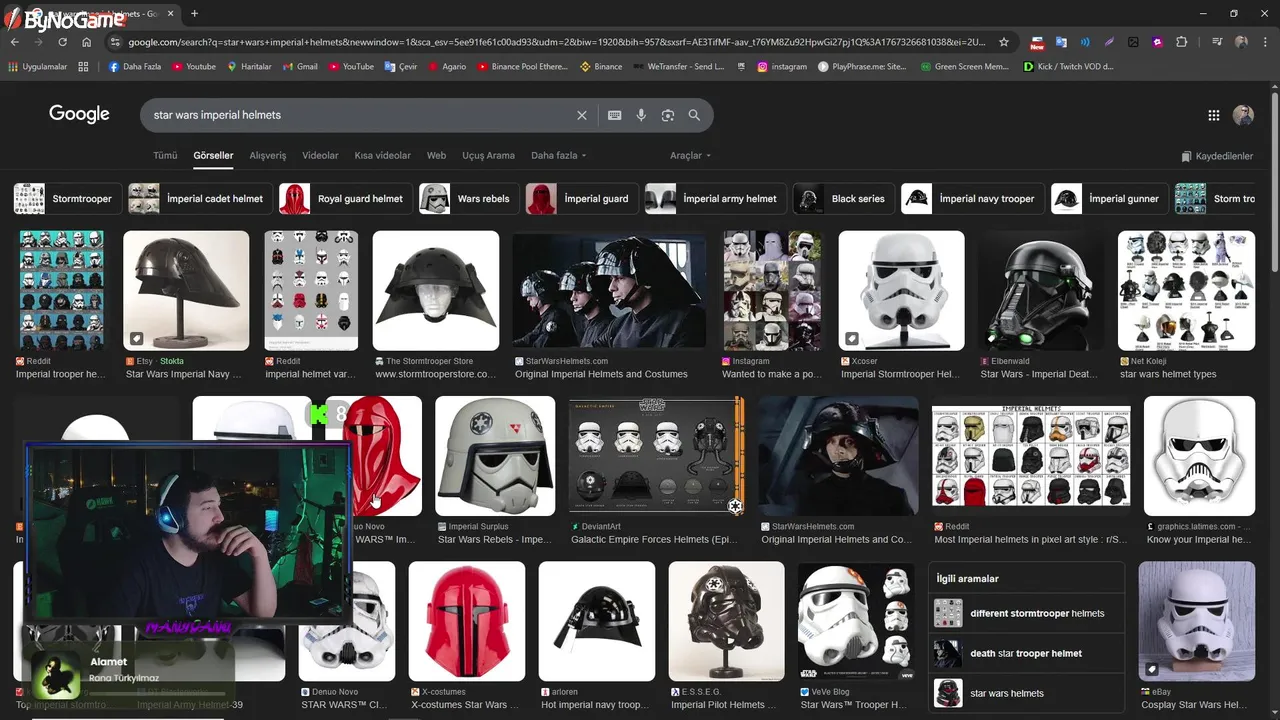1280x720 pixels.
Task: Open the Imperial Surplus Star Wars Rebels image
Action: [x=495, y=456]
